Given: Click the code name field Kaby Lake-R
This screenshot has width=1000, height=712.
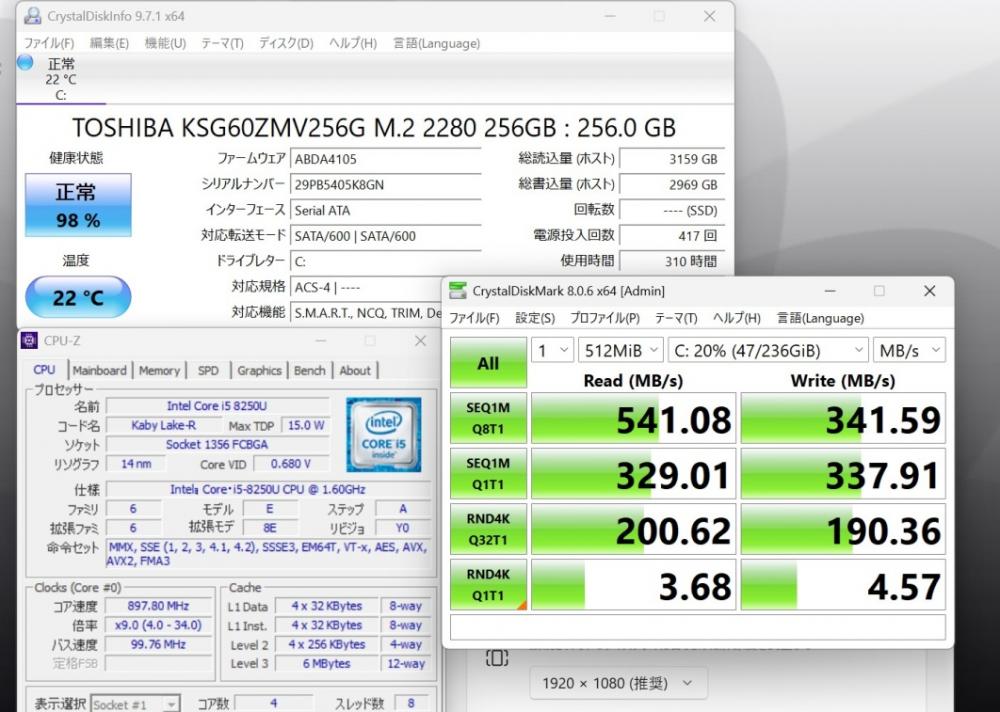Looking at the screenshot, I should pyautogui.click(x=163, y=425).
